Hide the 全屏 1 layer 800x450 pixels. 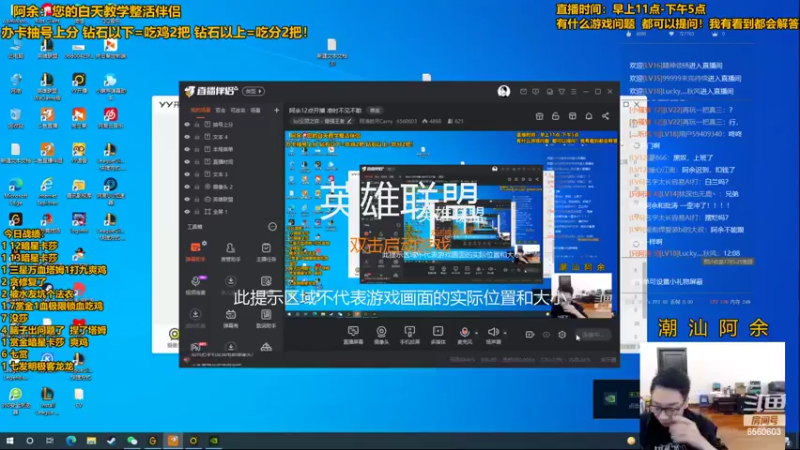(x=187, y=211)
